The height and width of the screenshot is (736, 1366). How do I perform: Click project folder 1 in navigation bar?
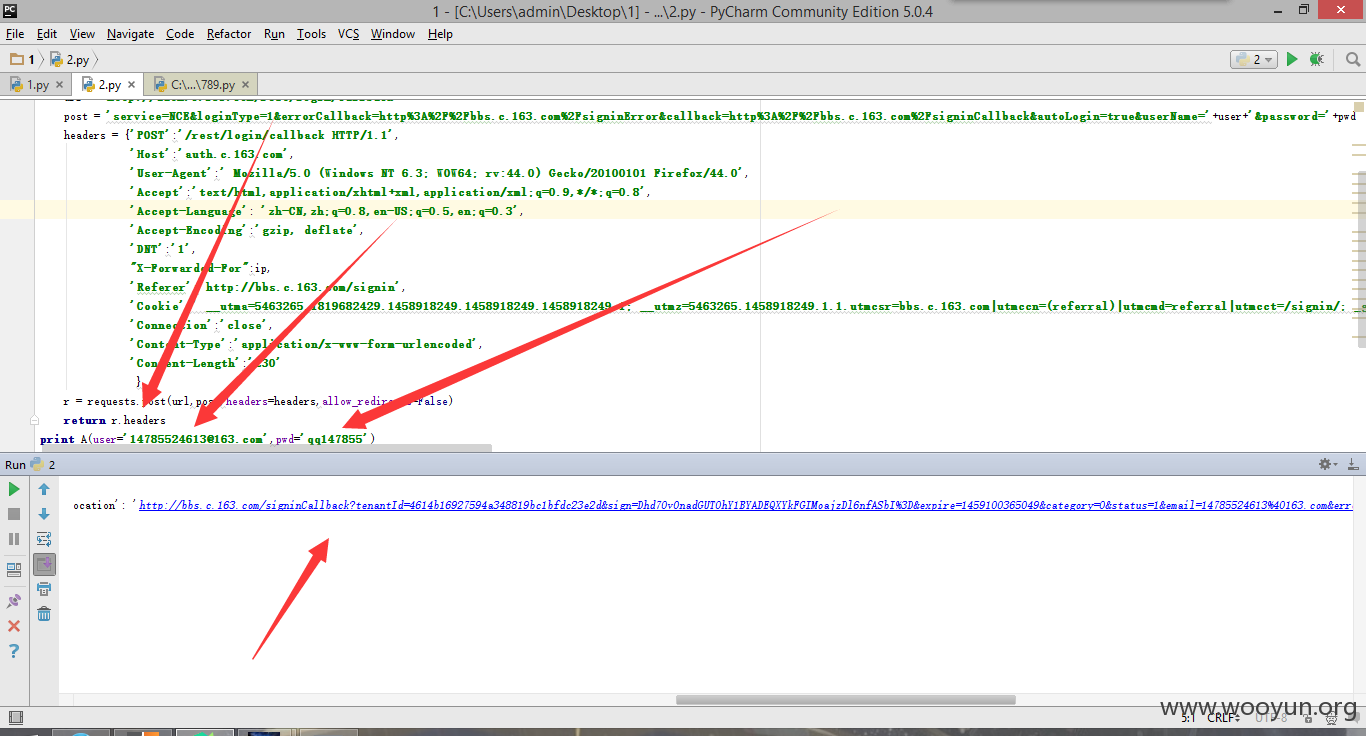[23, 60]
